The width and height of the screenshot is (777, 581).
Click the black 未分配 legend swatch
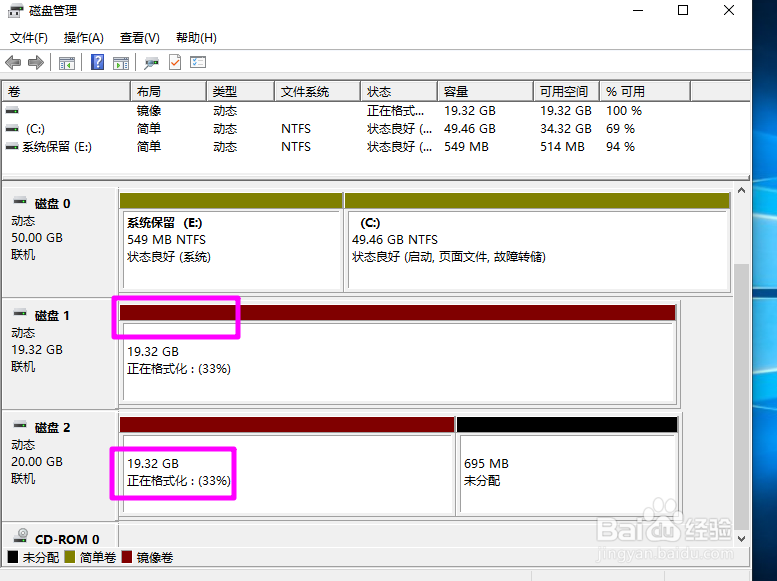coord(13,557)
